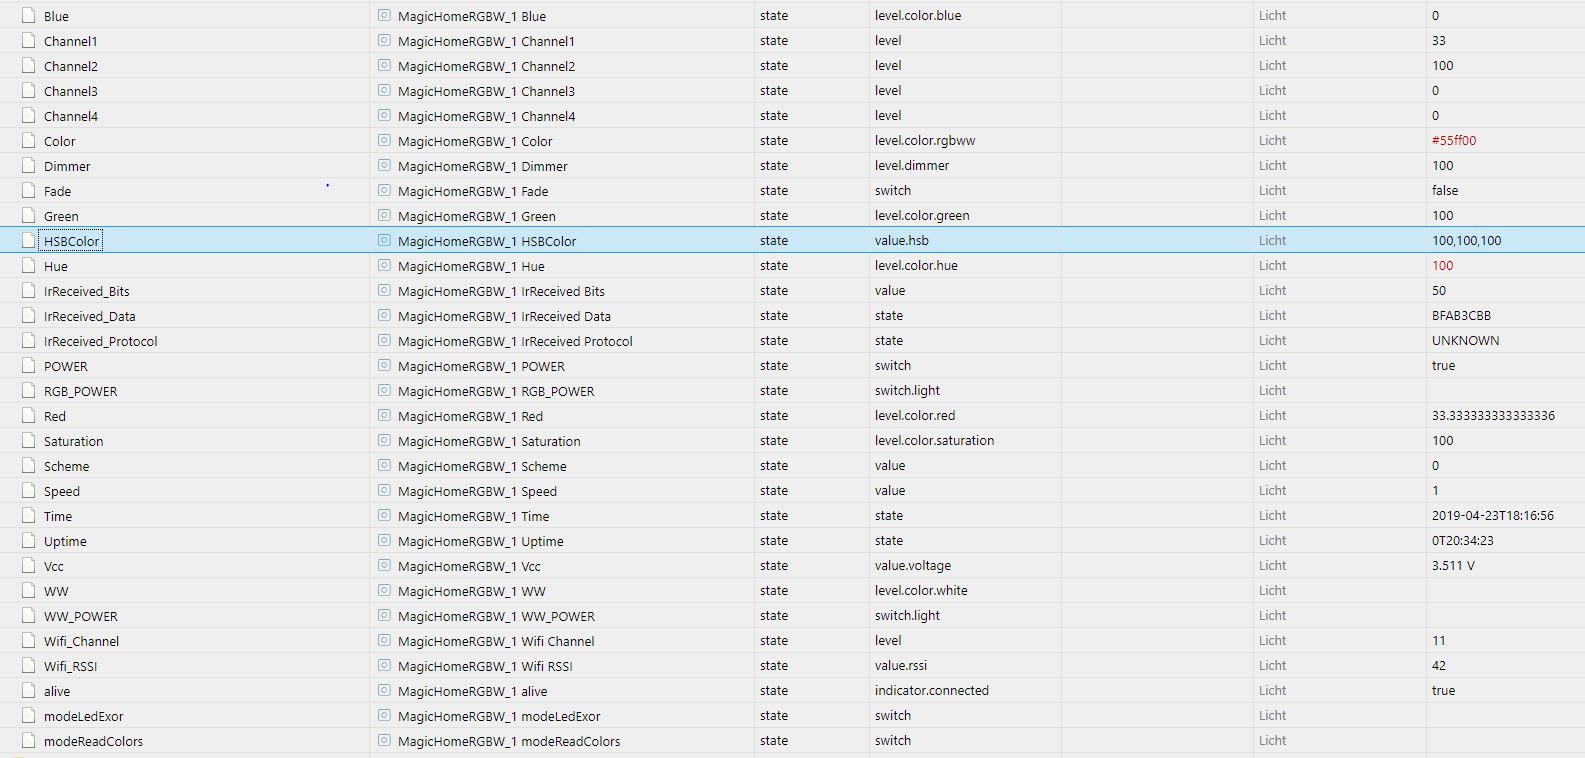Click the file icon beside POWER

click(x=29, y=366)
